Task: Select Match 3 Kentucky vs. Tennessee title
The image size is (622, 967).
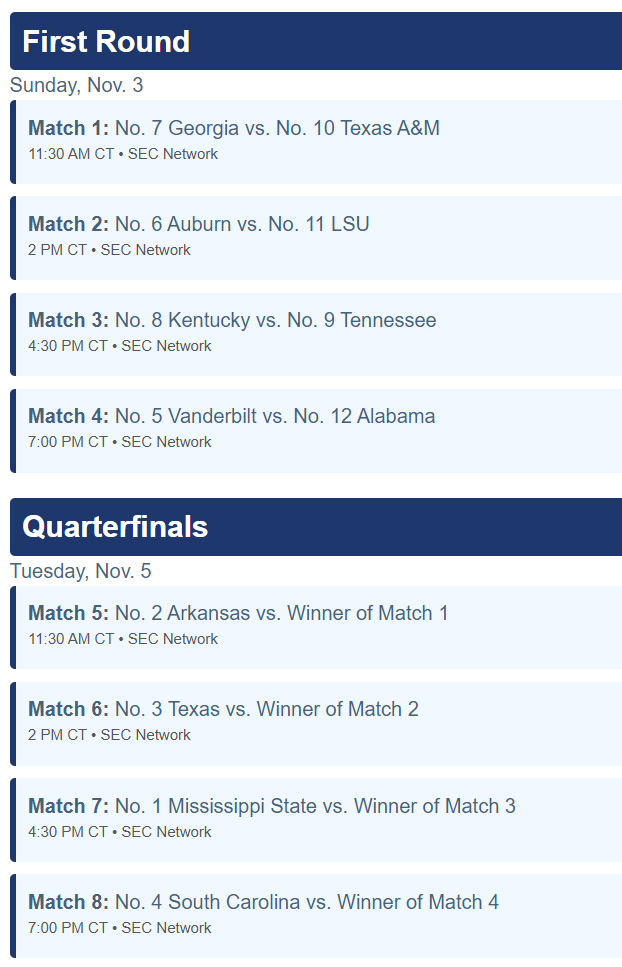Action: (x=232, y=320)
